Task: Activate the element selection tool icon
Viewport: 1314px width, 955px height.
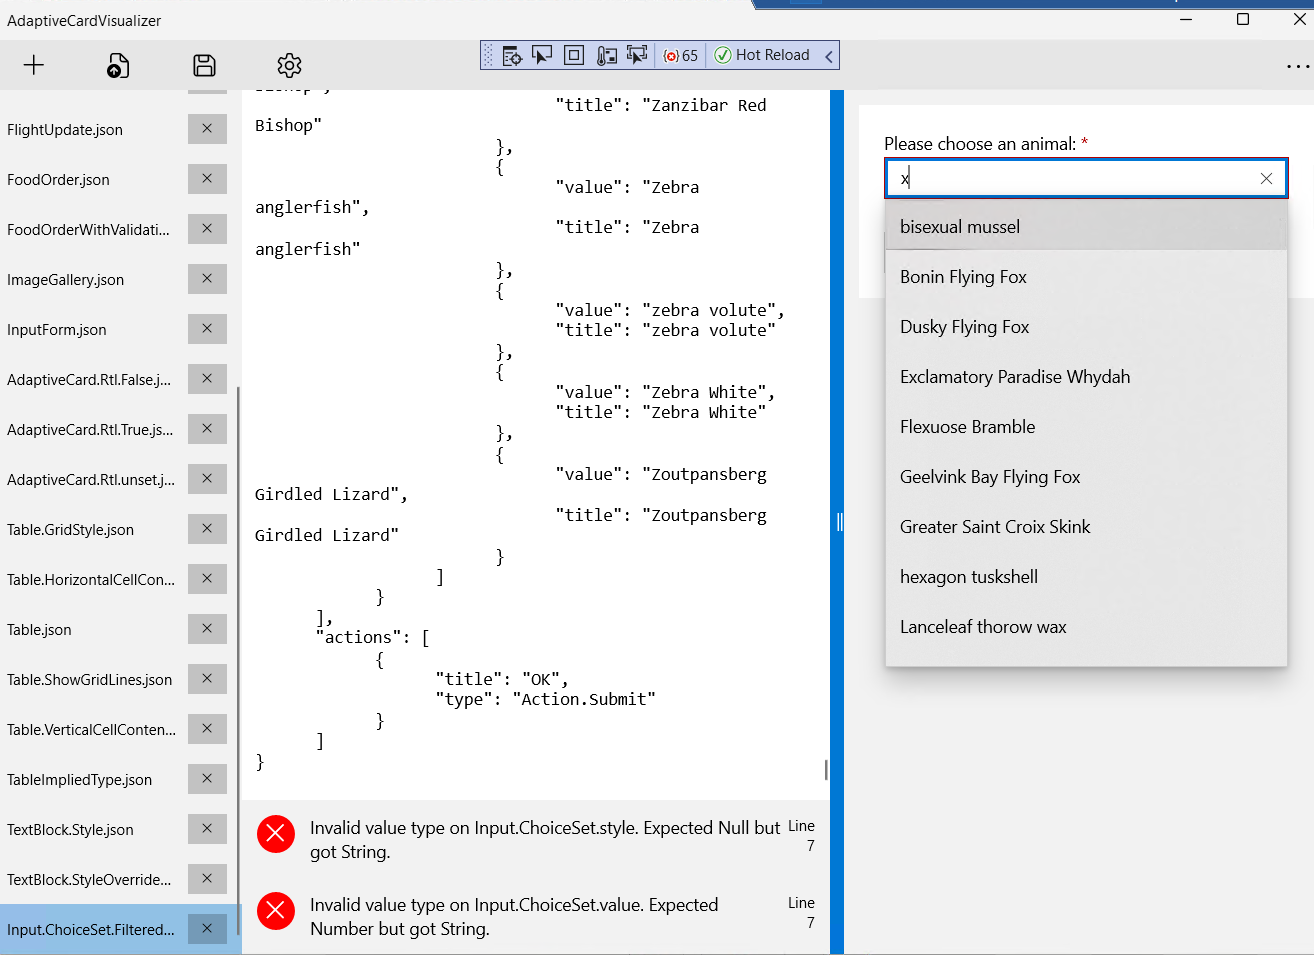Action: click(542, 55)
